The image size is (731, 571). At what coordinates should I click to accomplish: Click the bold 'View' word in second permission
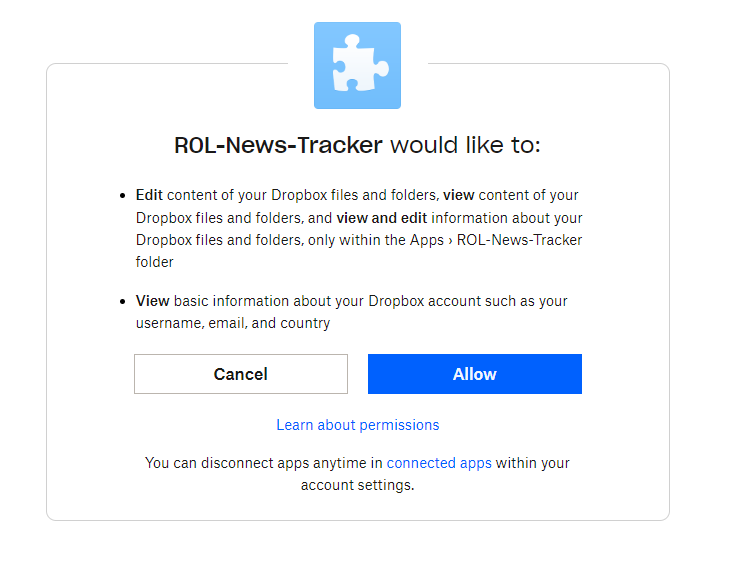pyautogui.click(x=152, y=301)
